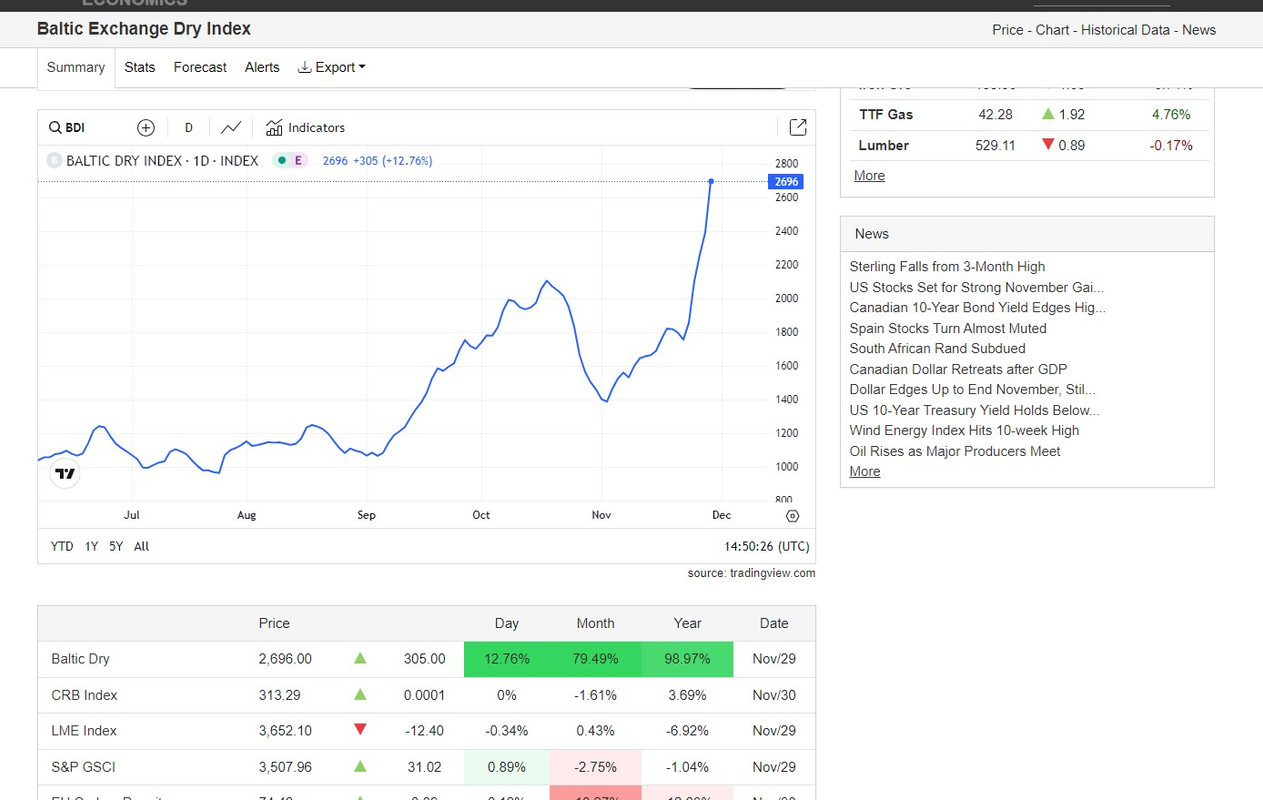The width and height of the screenshot is (1263, 800).
Task: Read Sterling Falls from 3-Month High
Action: [947, 267]
